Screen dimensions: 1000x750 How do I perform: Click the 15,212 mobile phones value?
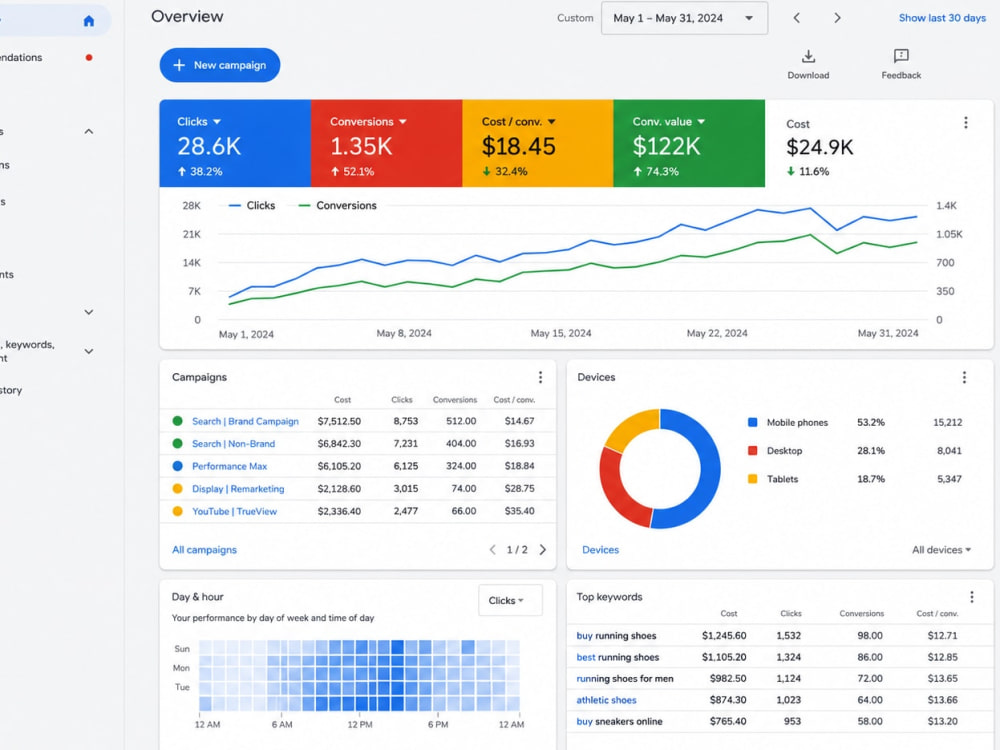(947, 422)
